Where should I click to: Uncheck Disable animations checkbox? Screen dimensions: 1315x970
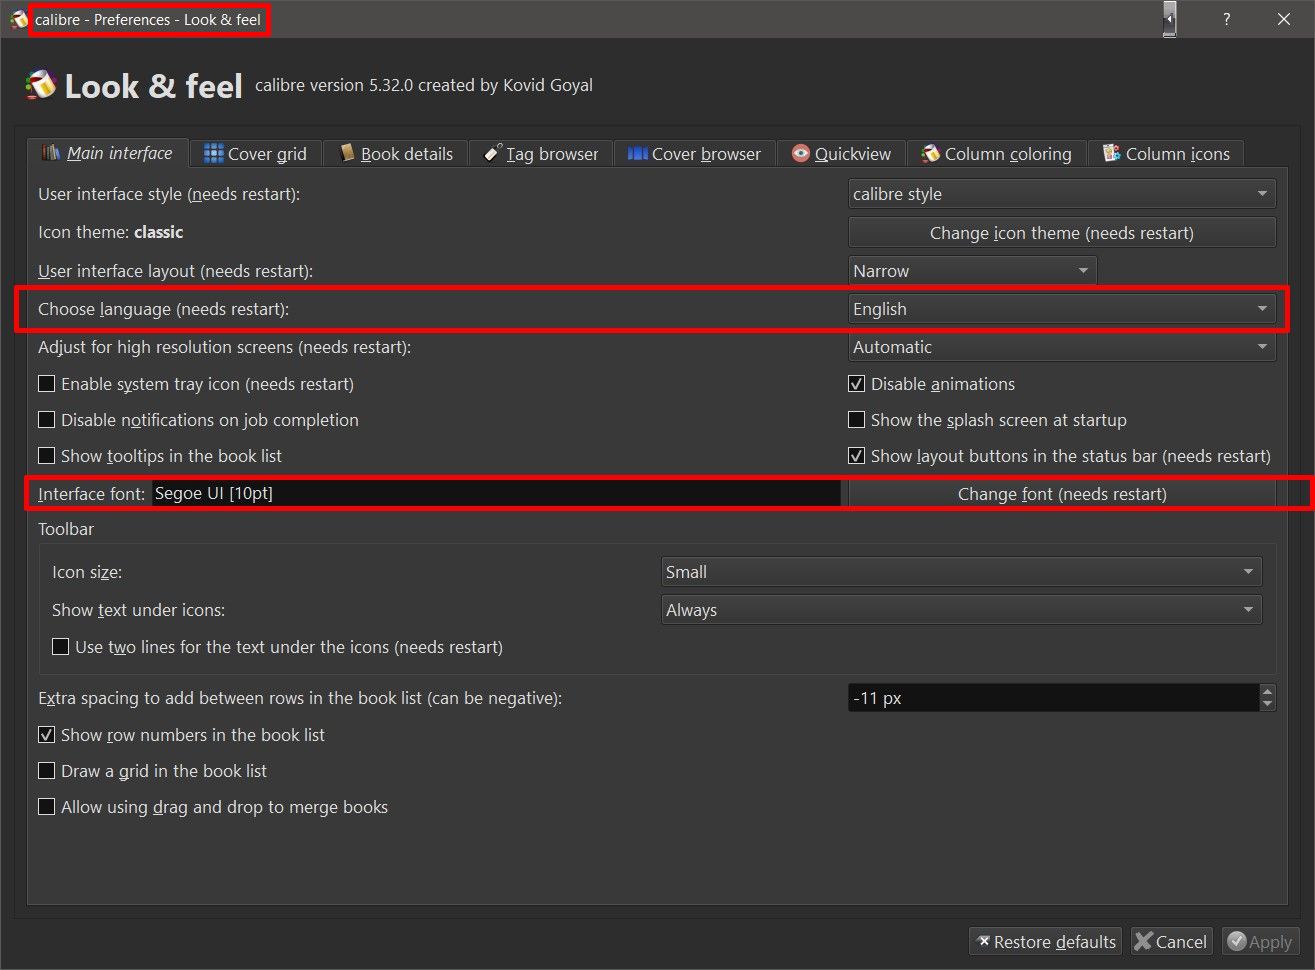point(857,384)
